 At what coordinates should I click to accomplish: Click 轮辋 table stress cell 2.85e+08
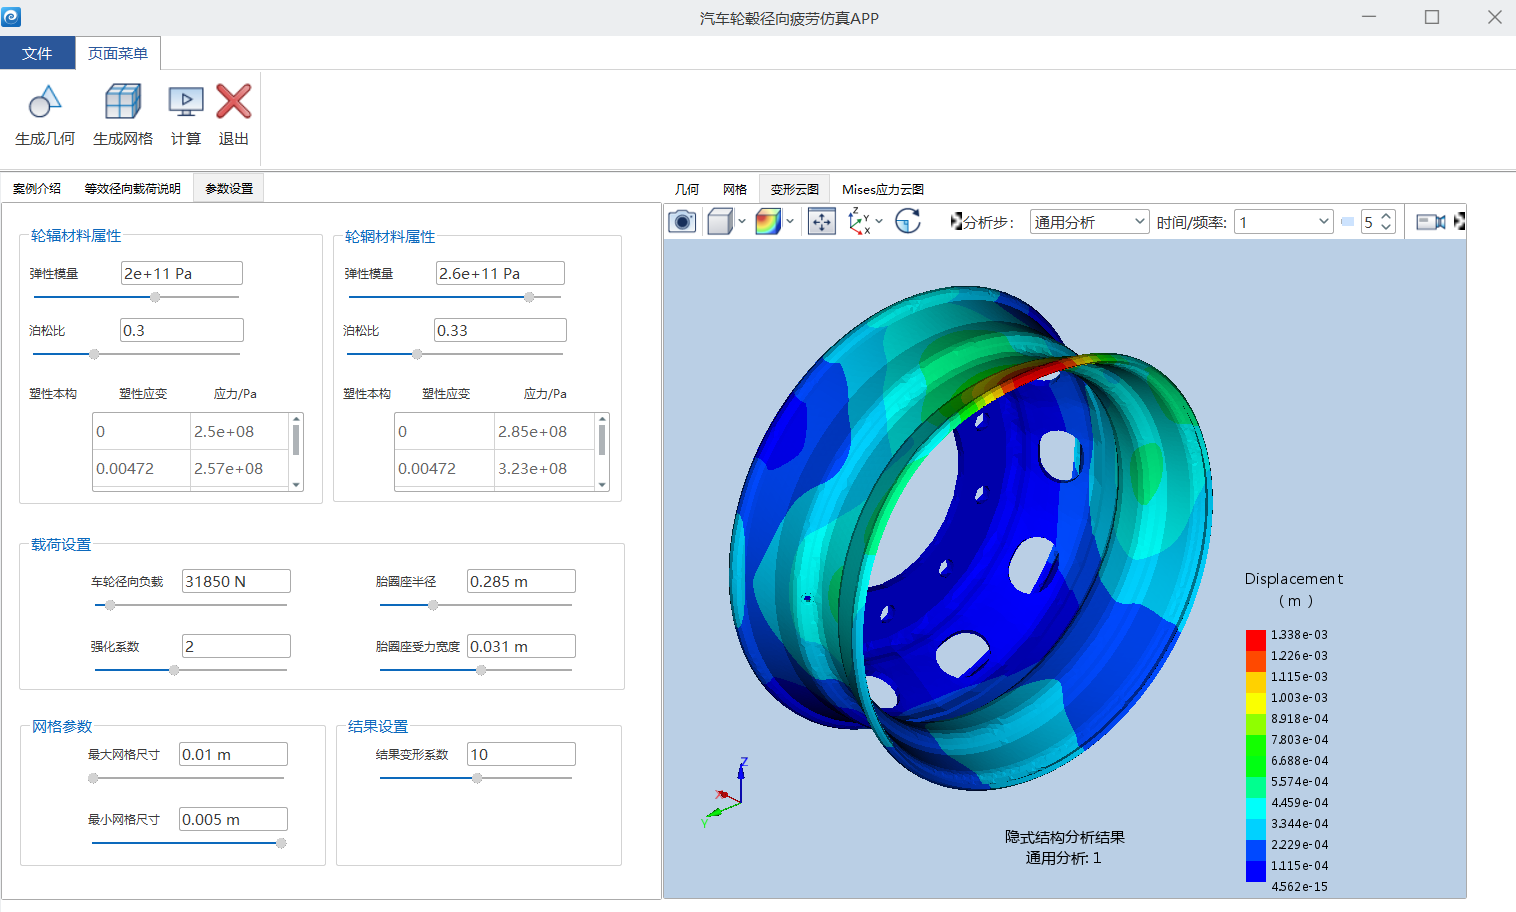[544, 431]
